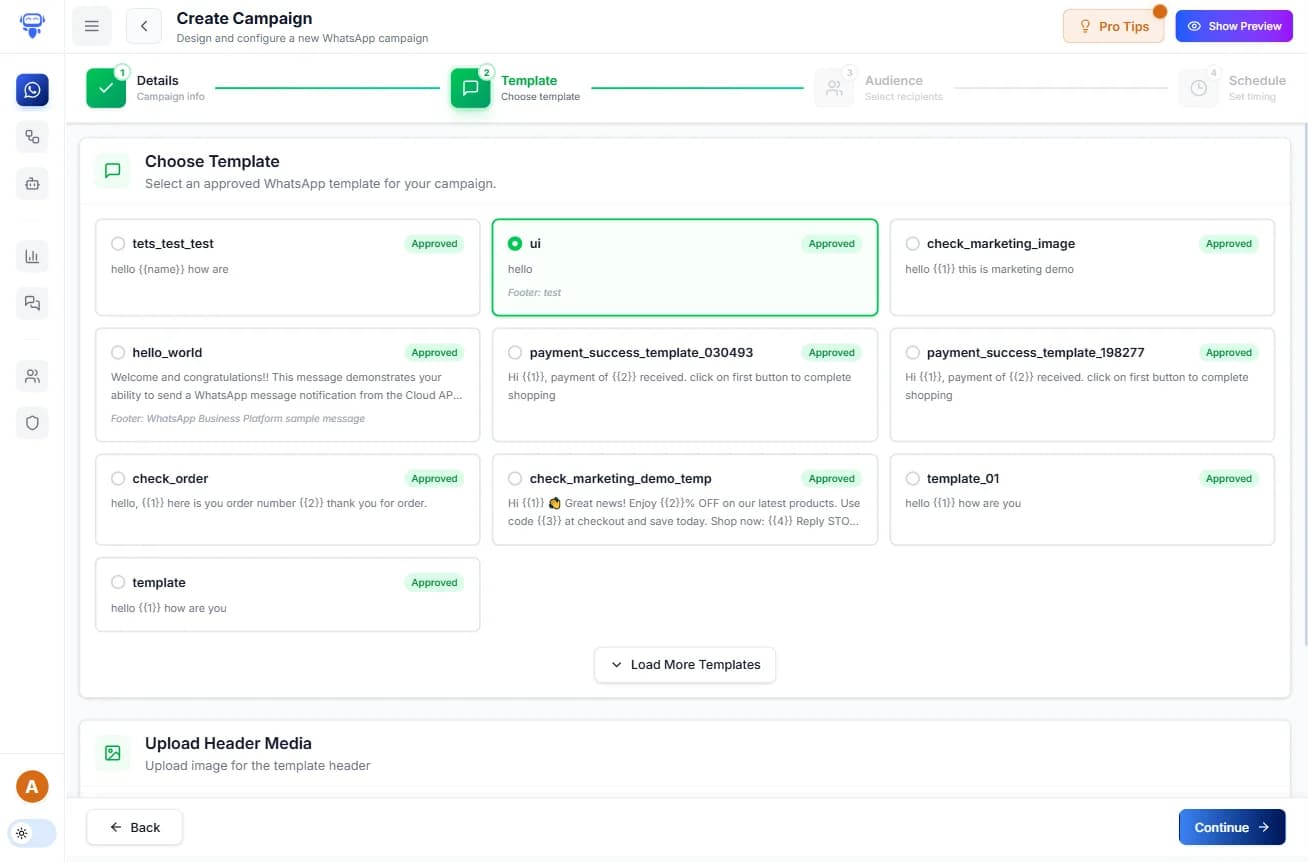
Task: Choose the check_order template radio button
Action: [x=118, y=479]
